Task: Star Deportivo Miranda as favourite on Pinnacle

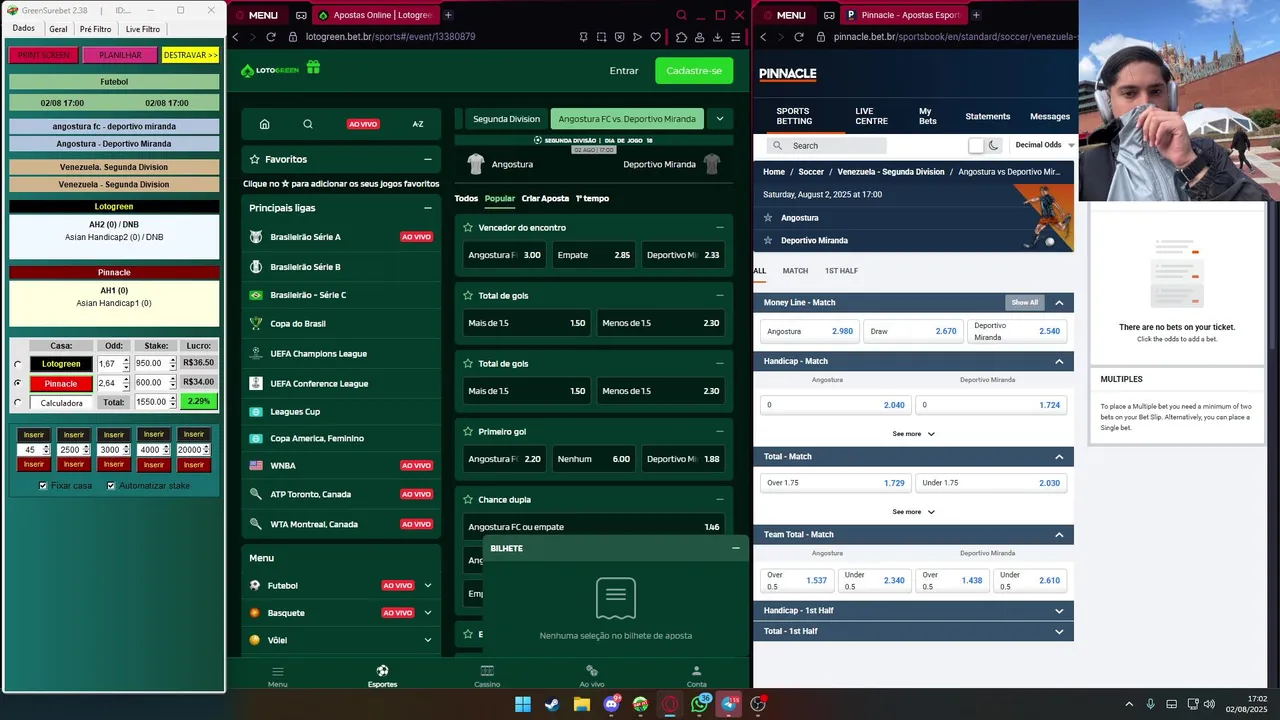Action: coord(768,240)
